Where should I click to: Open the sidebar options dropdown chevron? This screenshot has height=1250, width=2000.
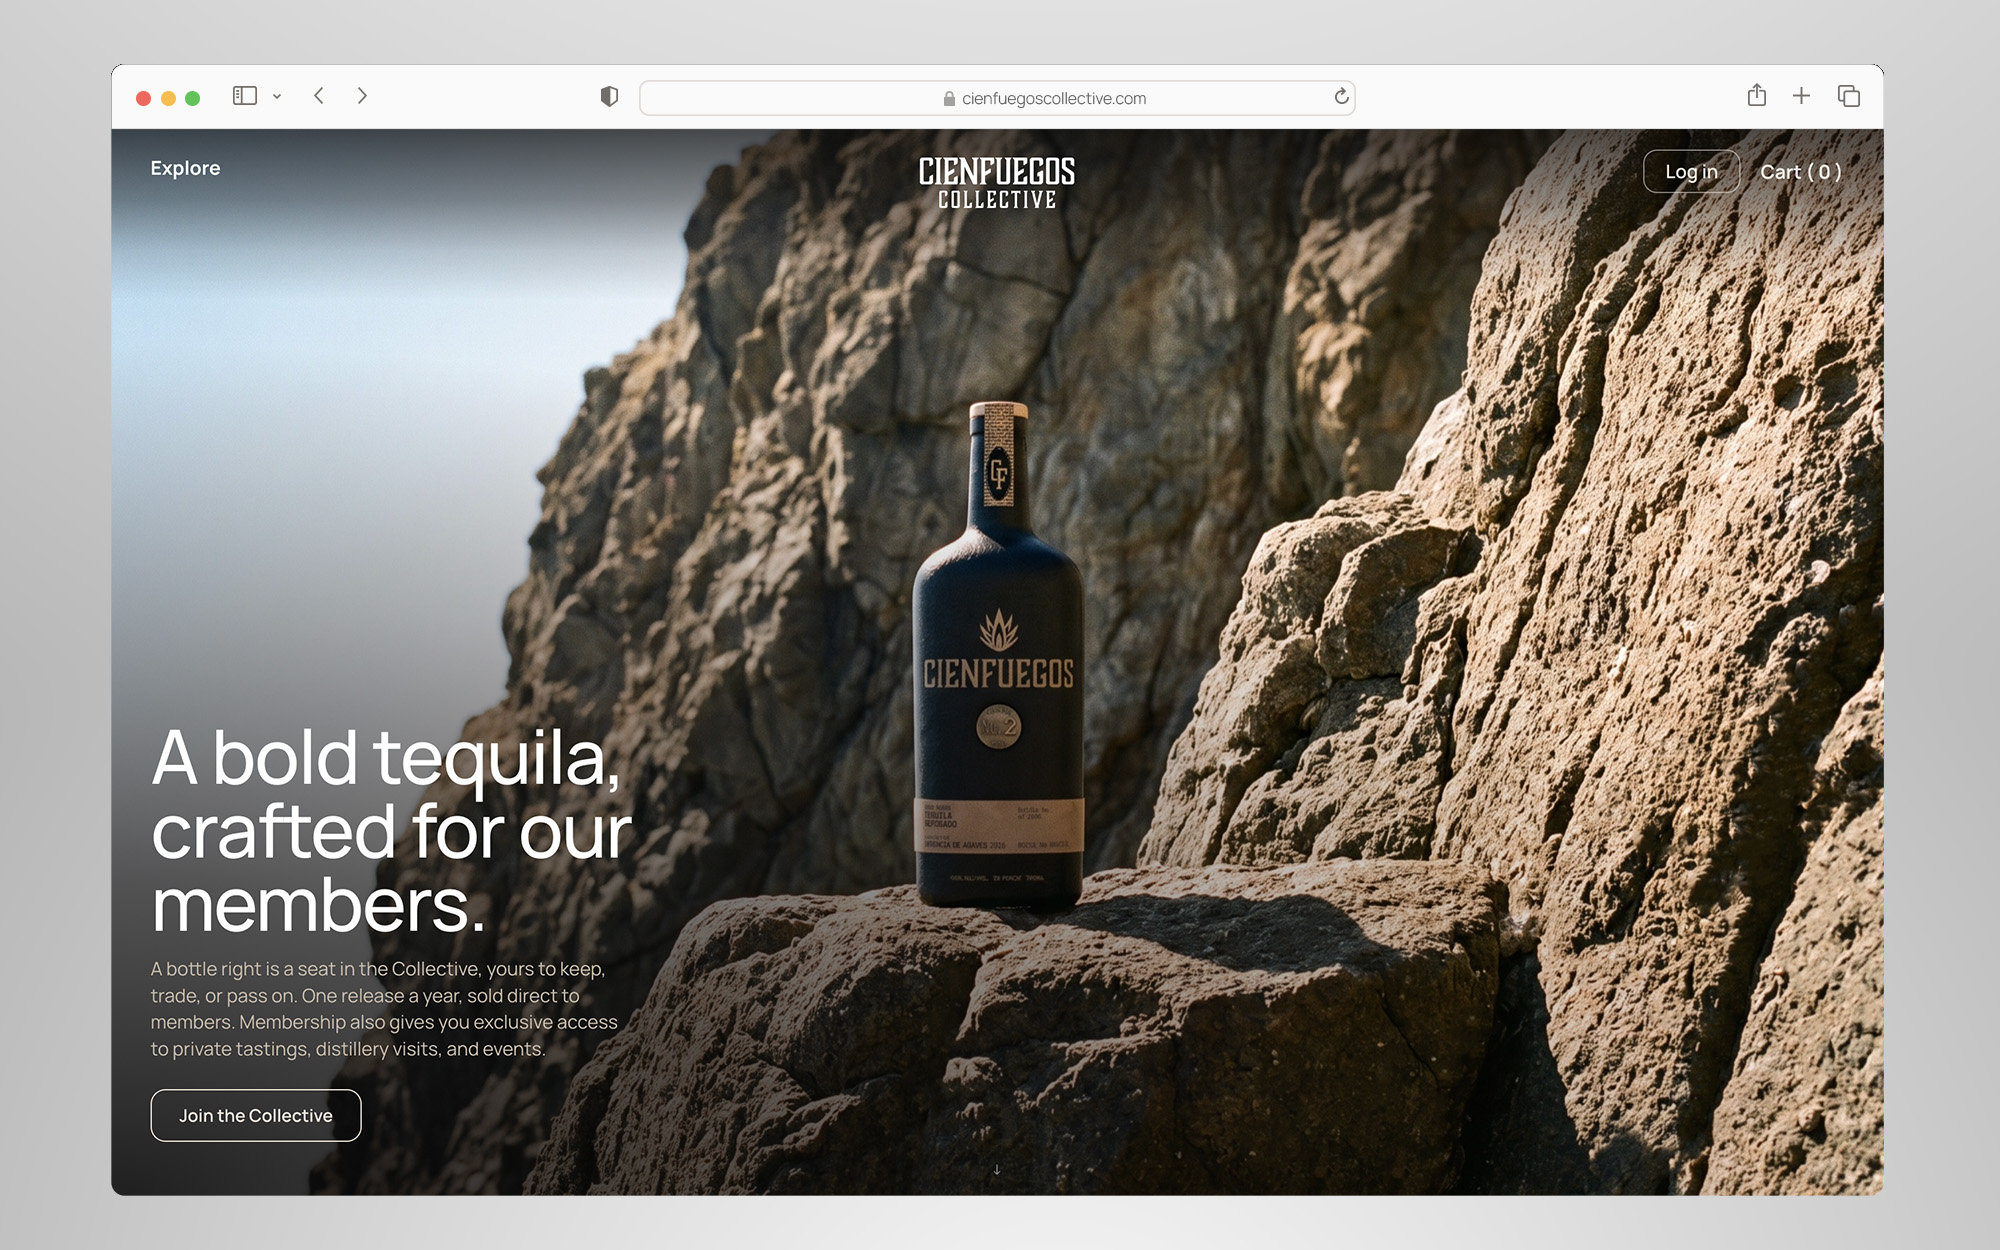pos(277,97)
